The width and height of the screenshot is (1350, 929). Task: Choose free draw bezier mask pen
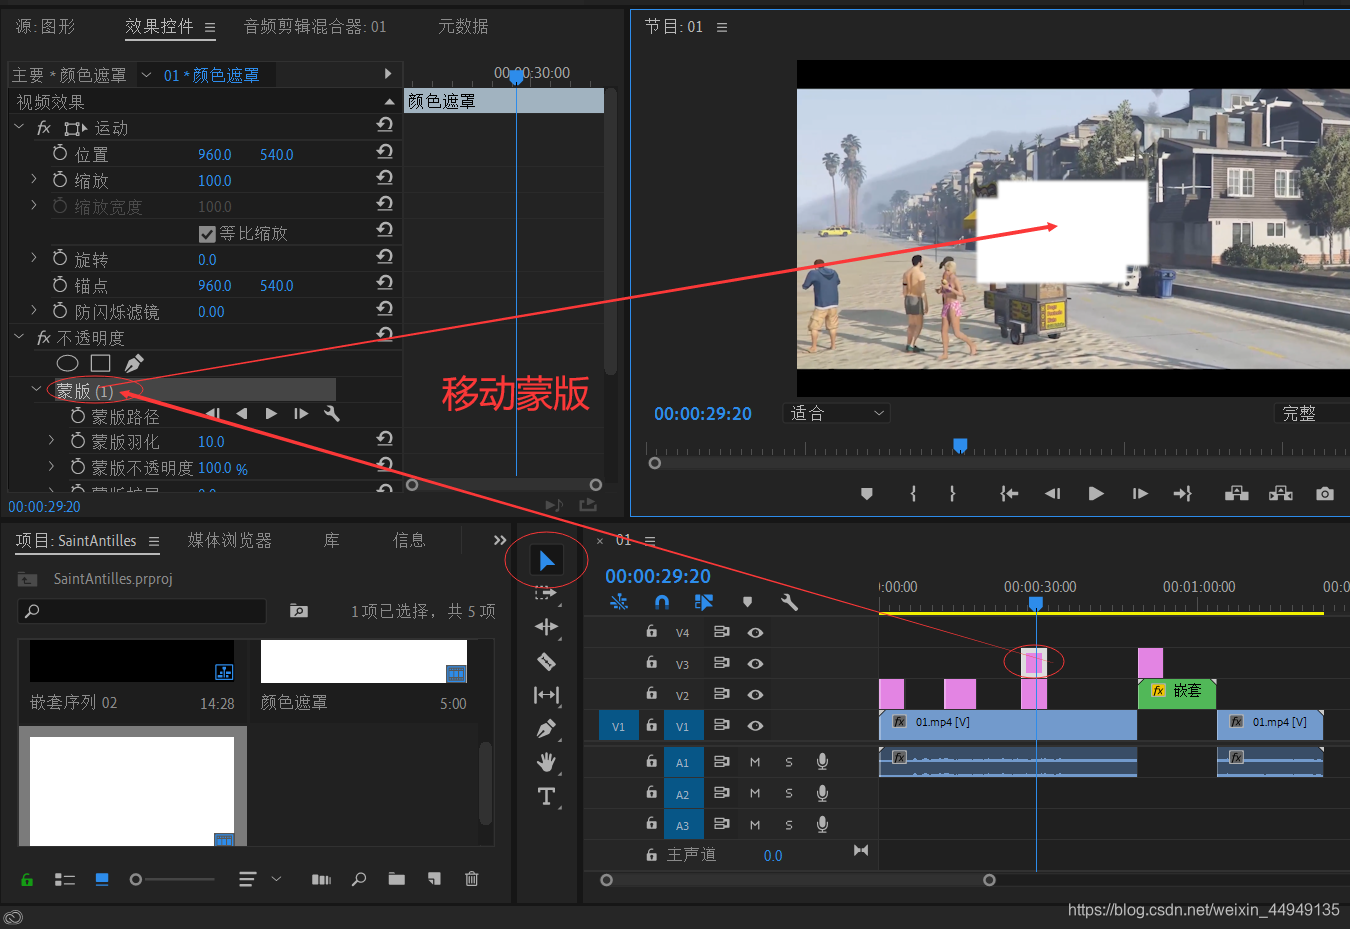pos(134,363)
